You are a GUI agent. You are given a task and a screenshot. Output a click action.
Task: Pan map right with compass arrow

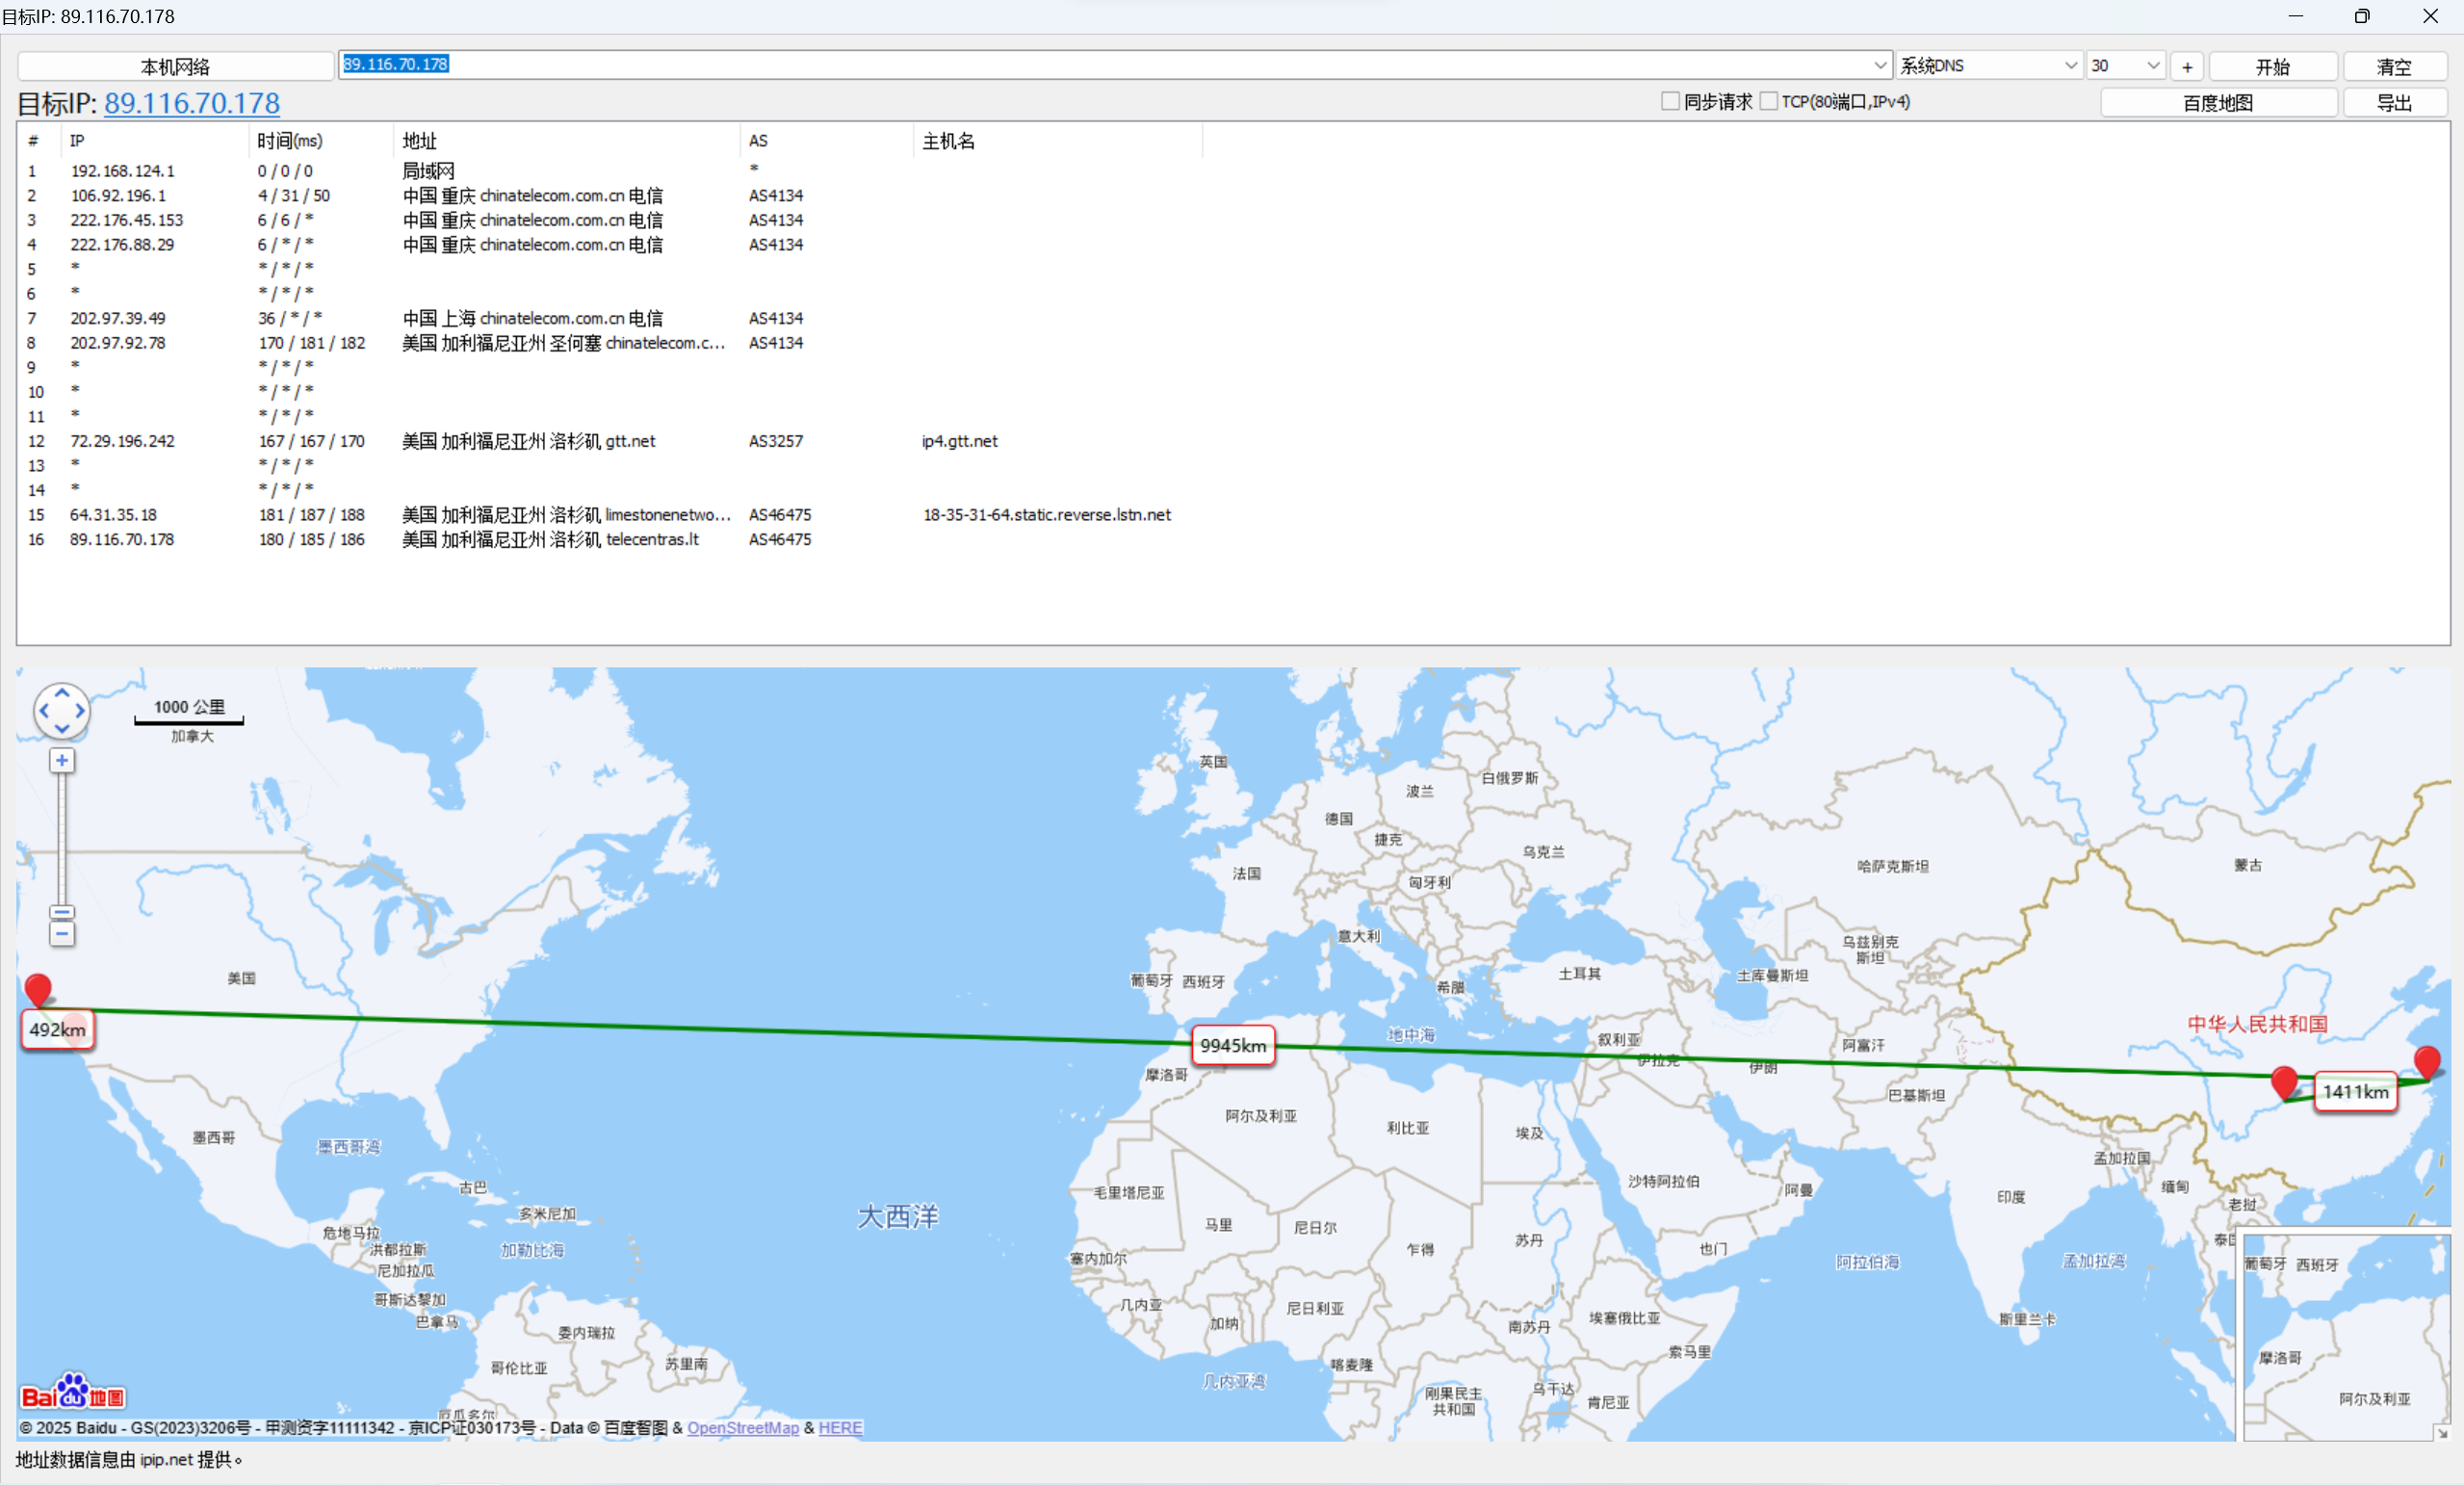80,711
